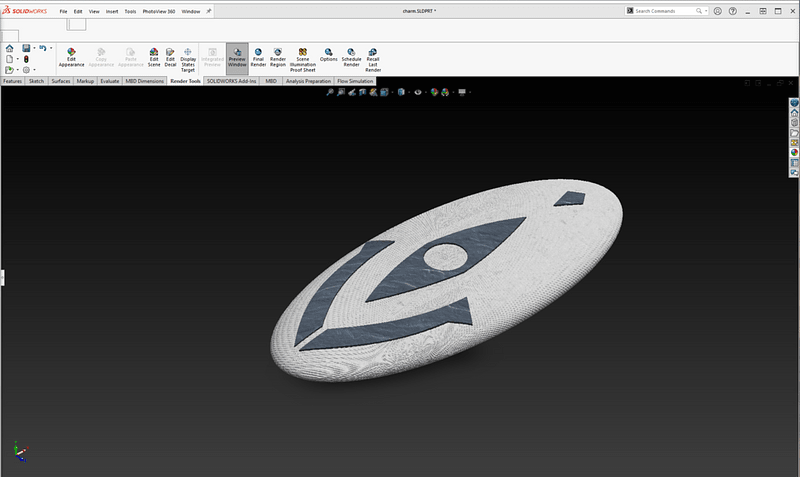This screenshot has width=800, height=477.
Task: Open the Edit menu
Action: [x=78, y=11]
